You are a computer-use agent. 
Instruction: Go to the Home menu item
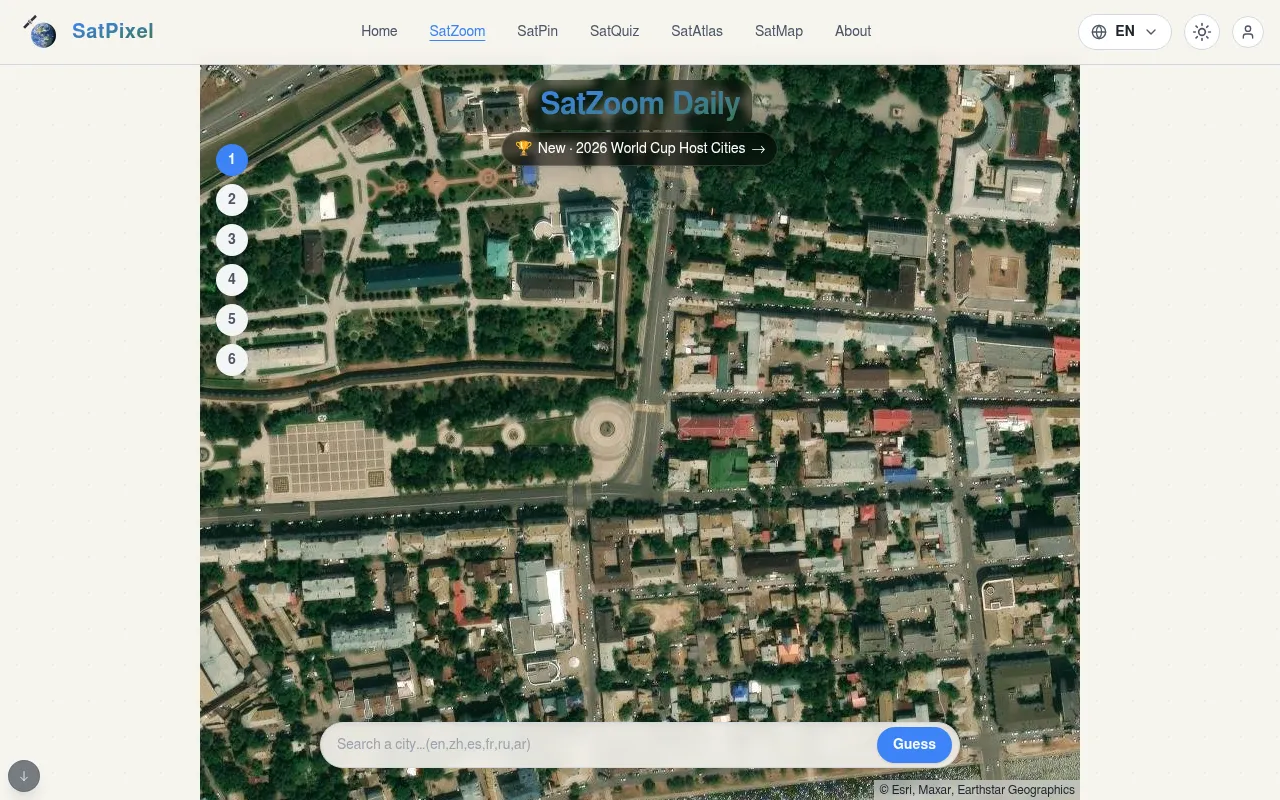pos(379,31)
